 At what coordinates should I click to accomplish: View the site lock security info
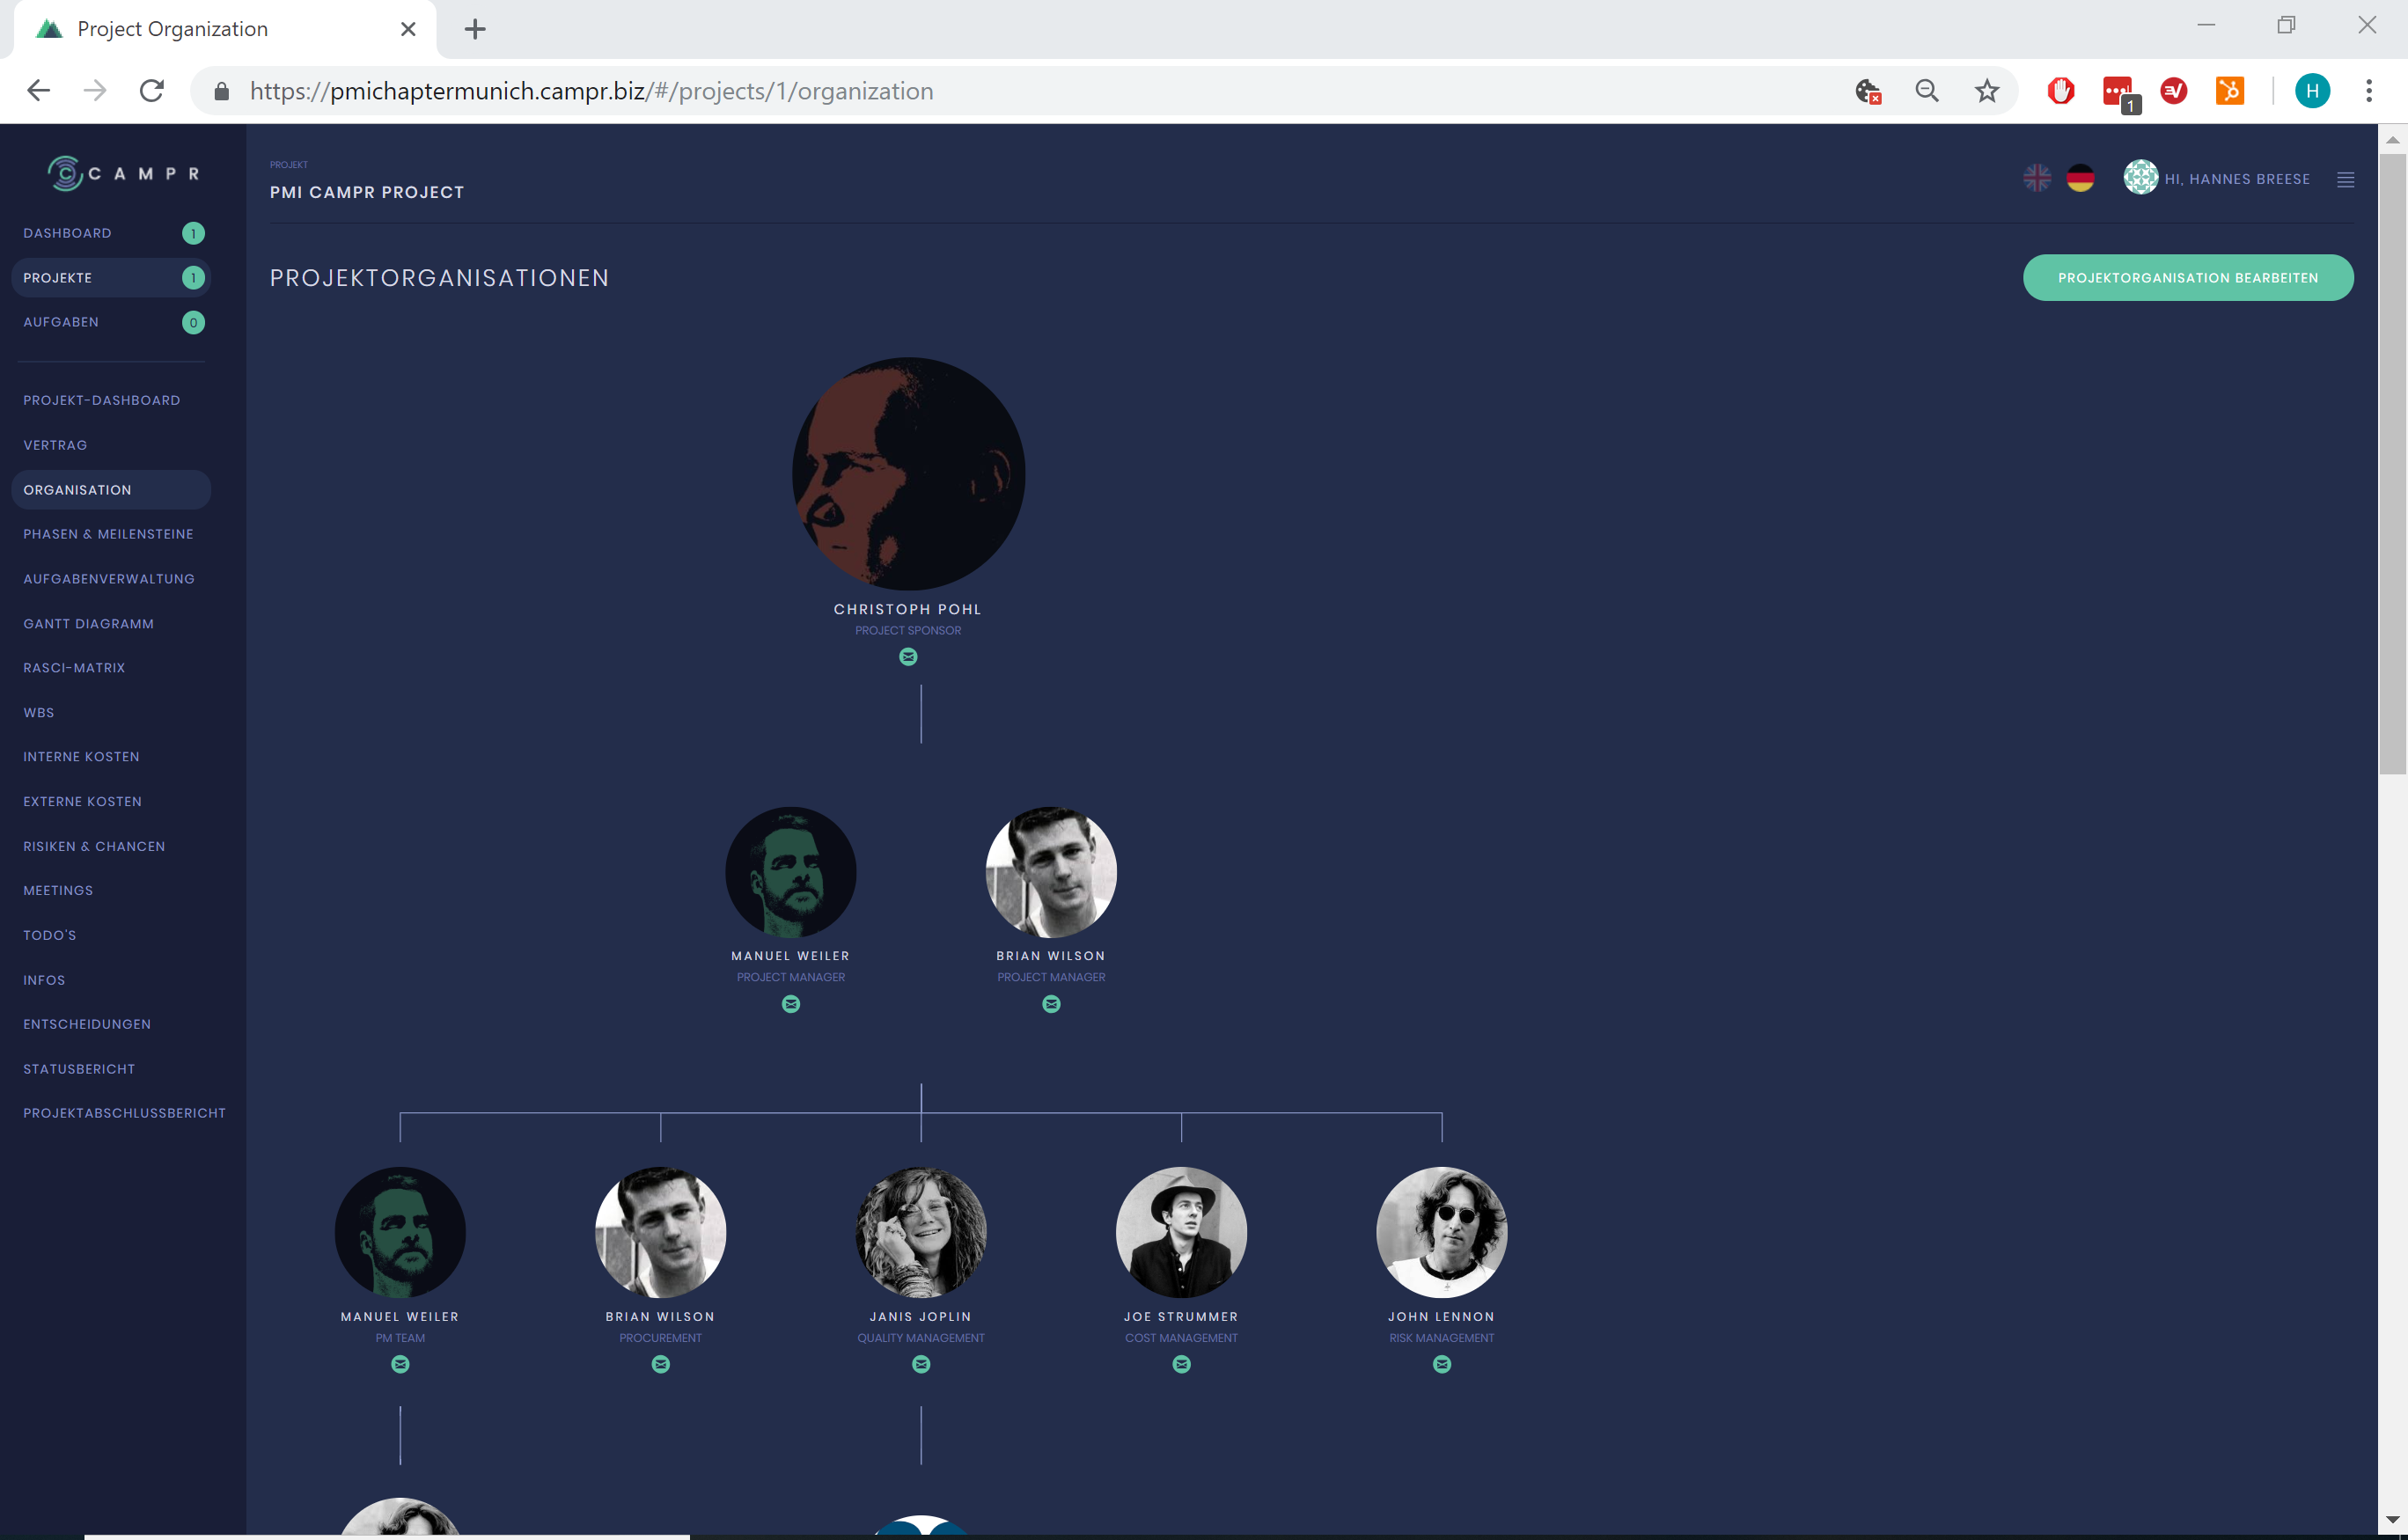coord(222,91)
